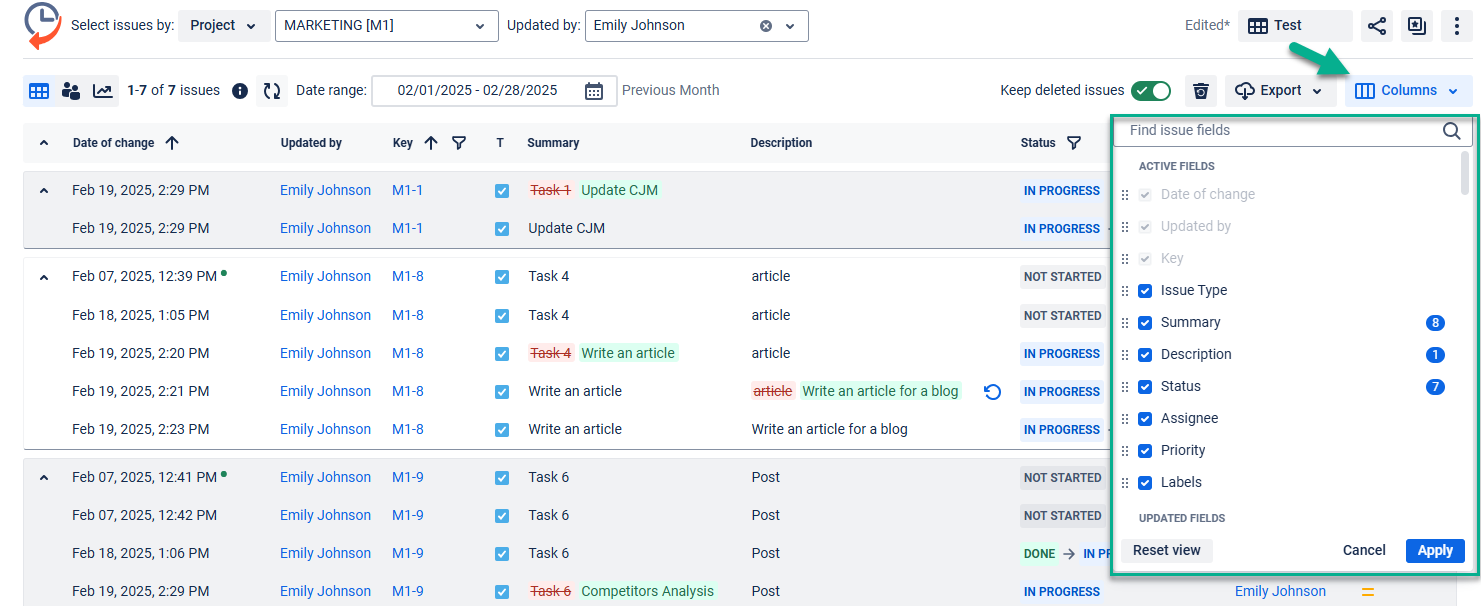The image size is (1481, 606).
Task: Expand the Export dropdown
Action: coord(1280,91)
